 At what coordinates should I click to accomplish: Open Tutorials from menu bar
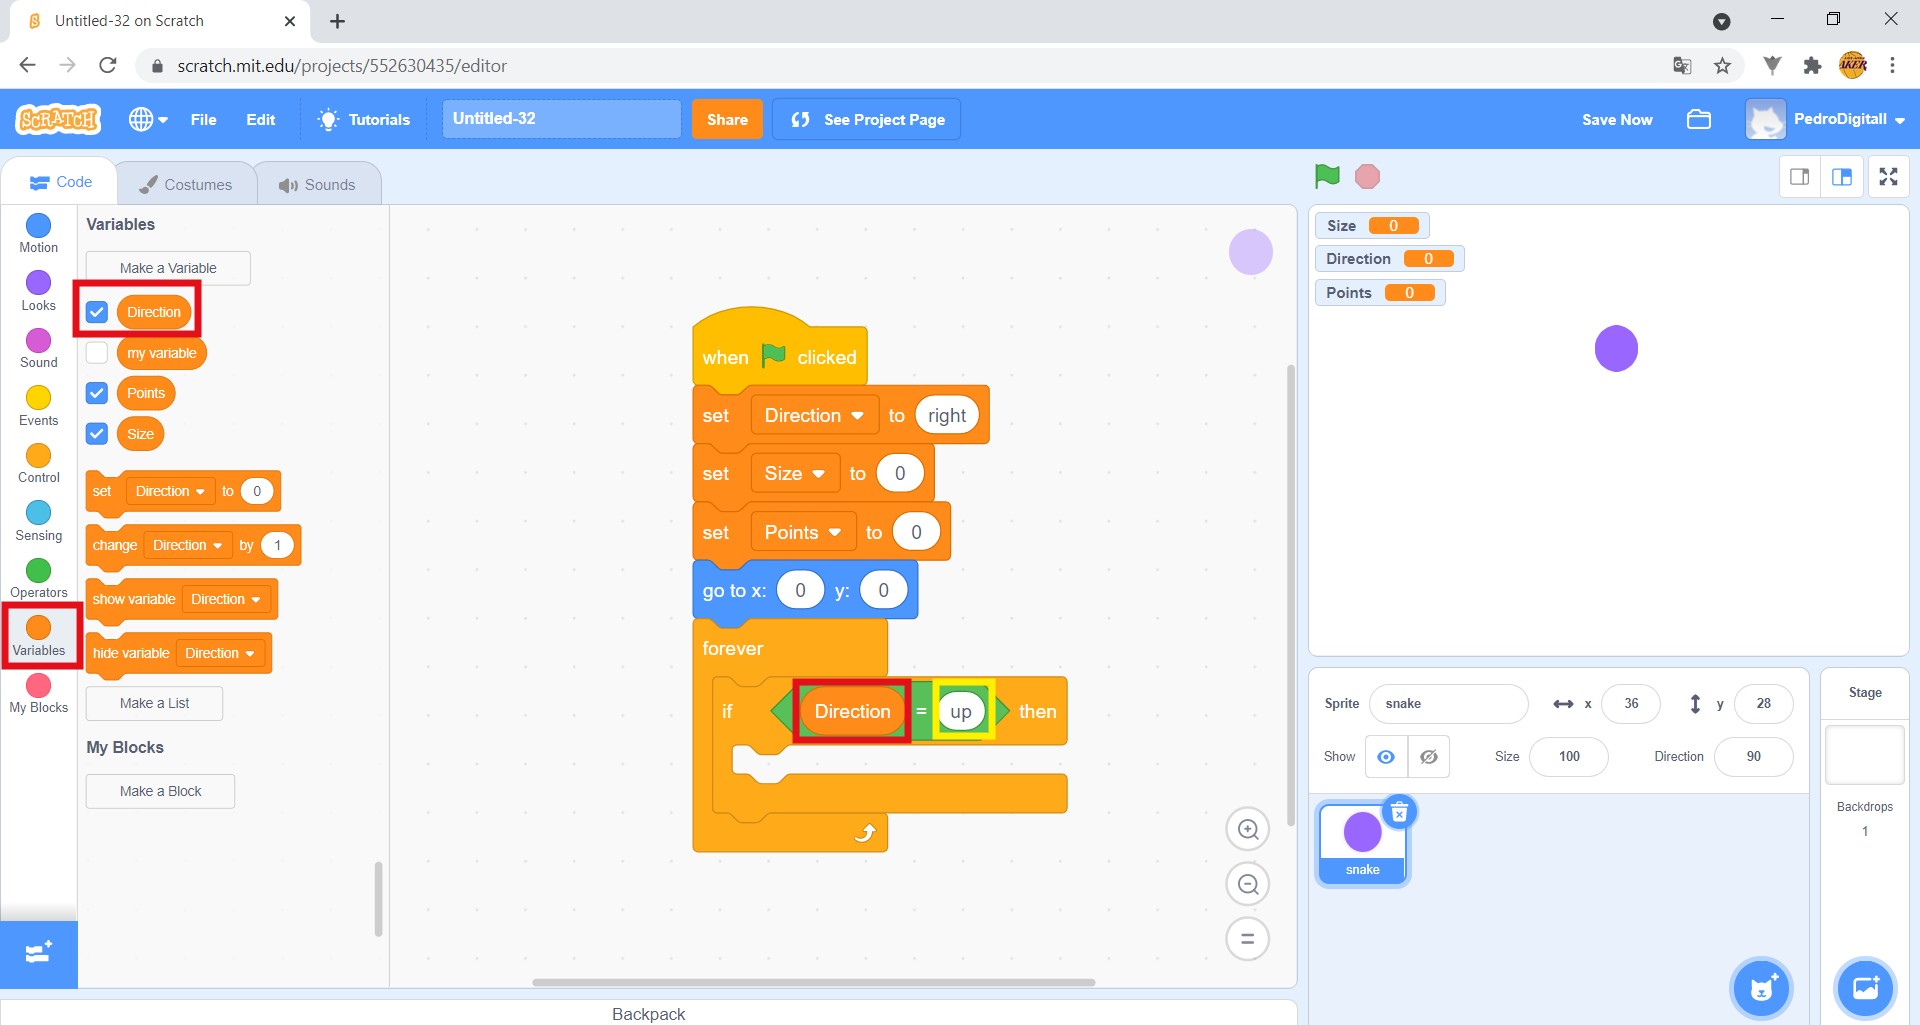coord(364,119)
